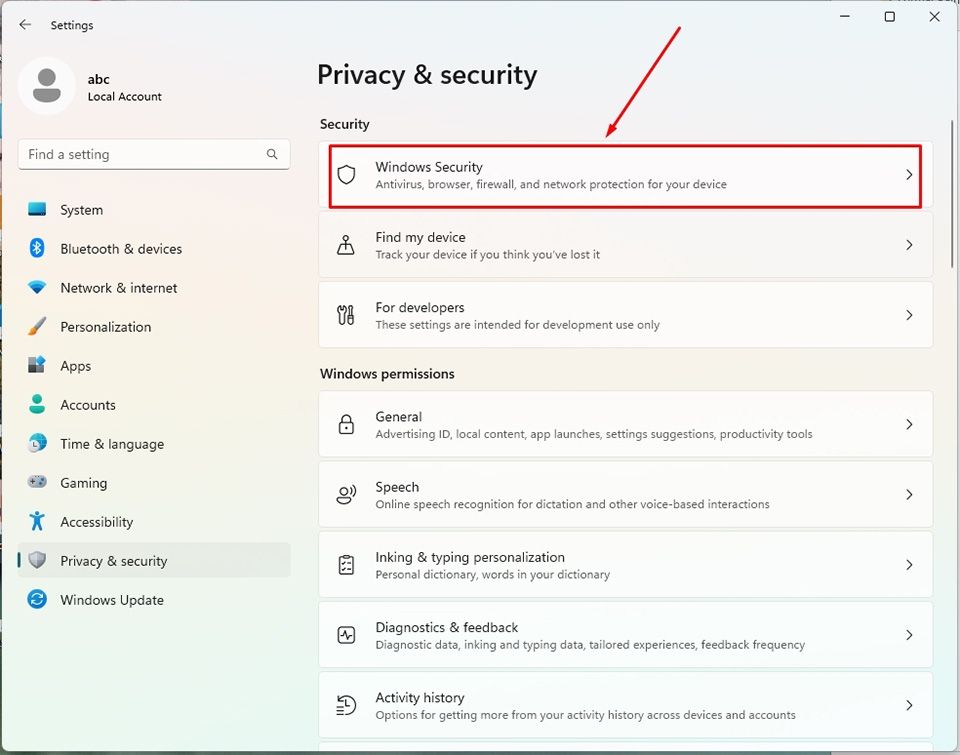Select the System icon in the sidebar
The height and width of the screenshot is (755, 960).
[36, 210]
